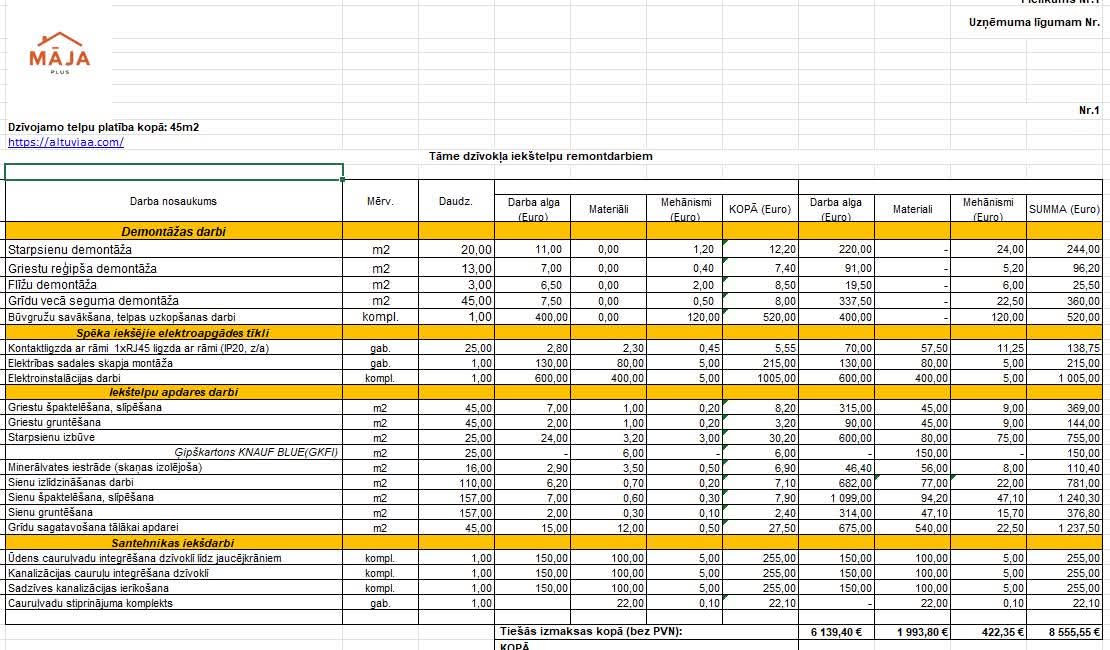The height and width of the screenshot is (650, 1110).
Task: Select the total cell 8 555,55 €
Action: 1064,632
